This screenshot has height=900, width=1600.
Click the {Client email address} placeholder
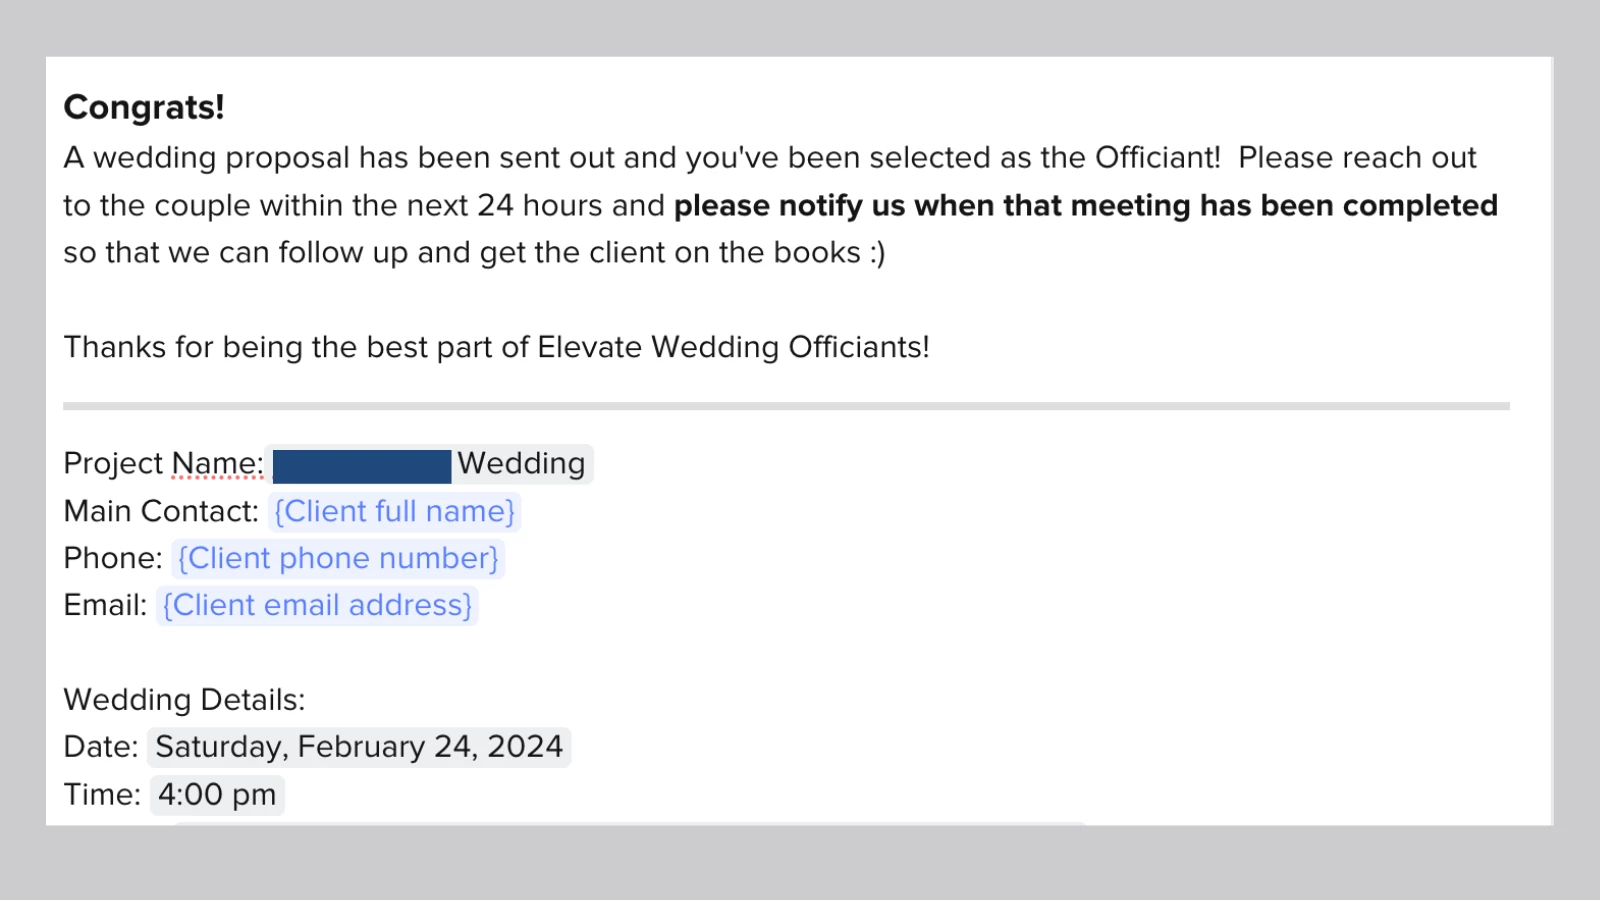pos(317,605)
